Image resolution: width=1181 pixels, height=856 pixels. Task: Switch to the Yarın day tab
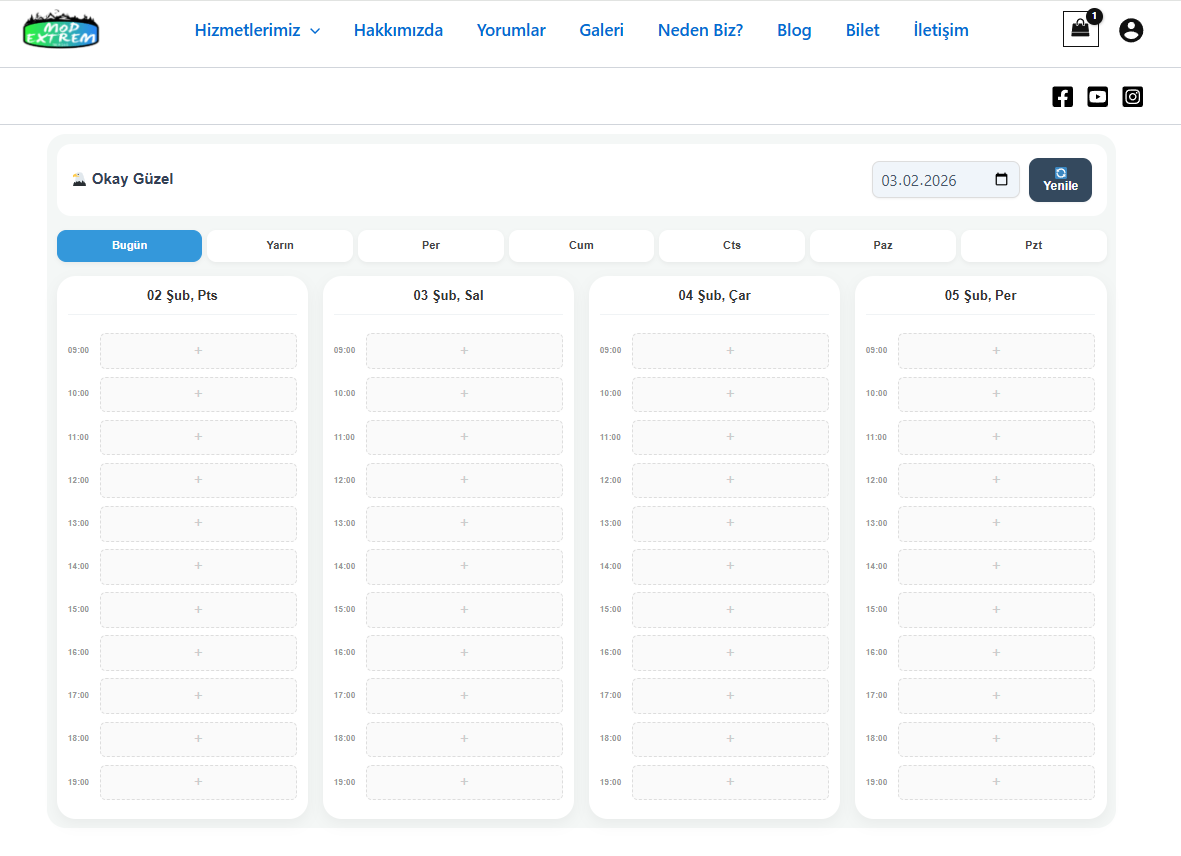(280, 246)
